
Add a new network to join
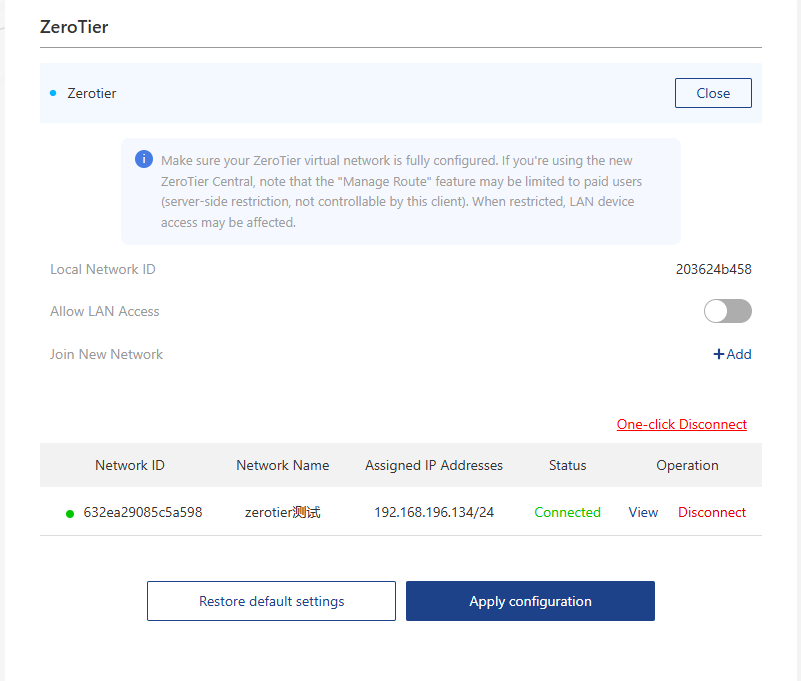point(733,354)
